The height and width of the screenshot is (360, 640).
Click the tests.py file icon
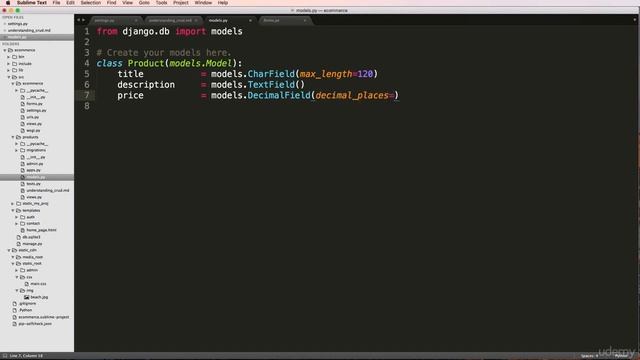(x=22, y=184)
